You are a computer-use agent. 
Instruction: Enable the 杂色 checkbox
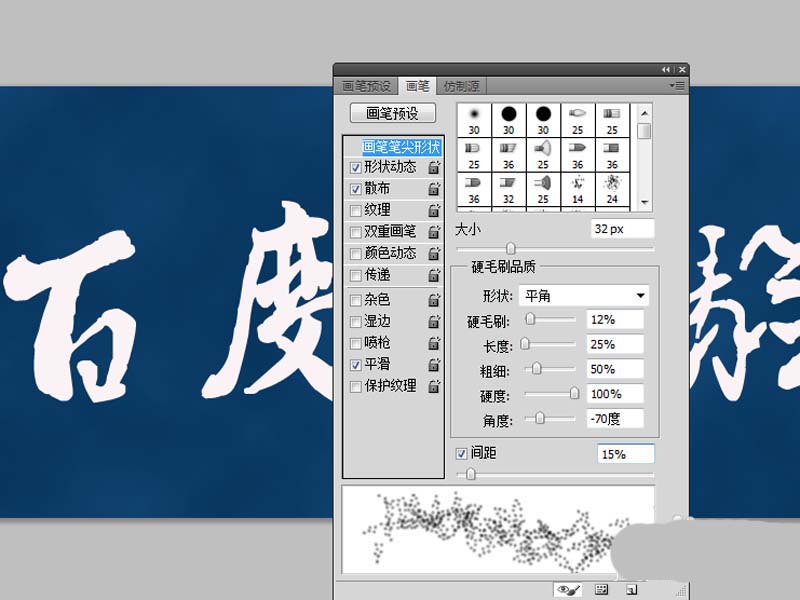click(356, 300)
